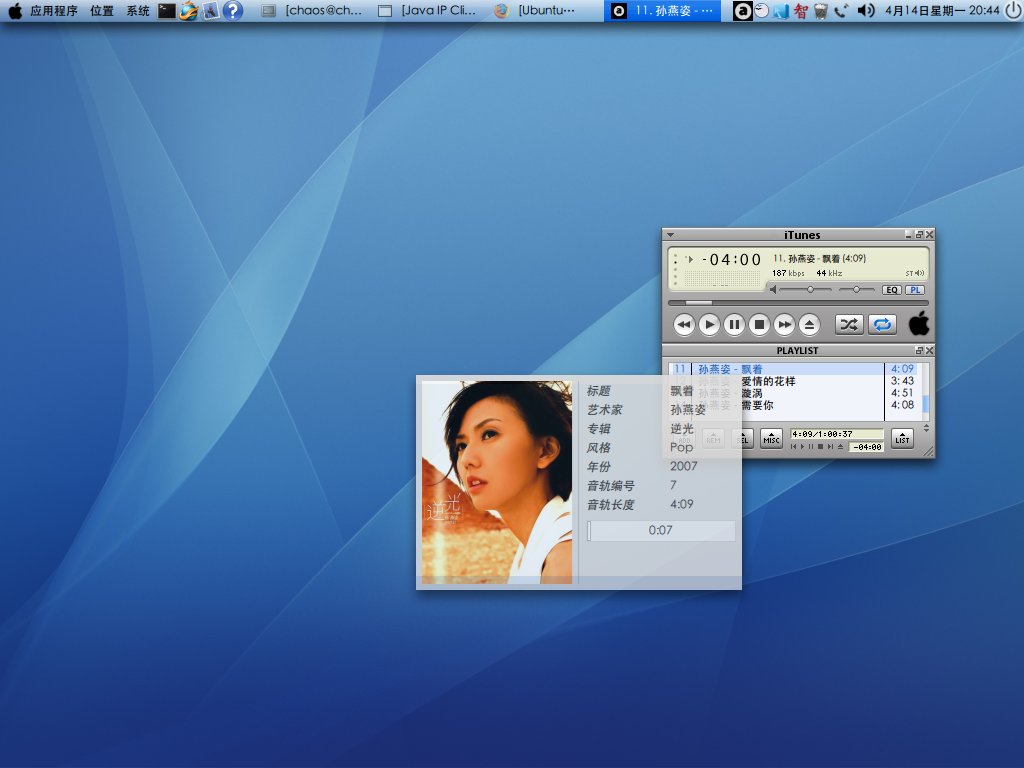Click the playlist mini pause button
The image size is (1024, 768).
[811, 447]
